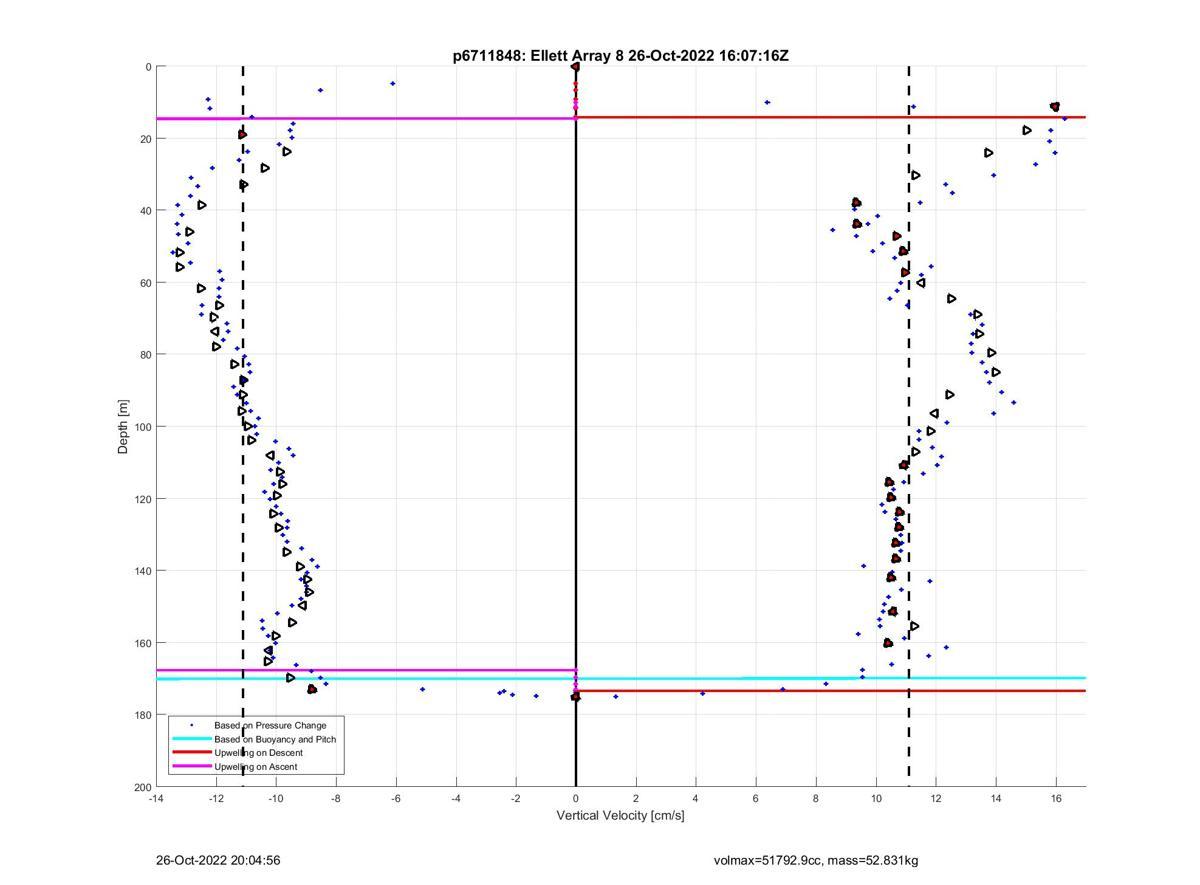Click the red-filled marker near 16 cm/s
Image resolution: width=1200 pixels, height=885 pixels.
tap(1055, 107)
